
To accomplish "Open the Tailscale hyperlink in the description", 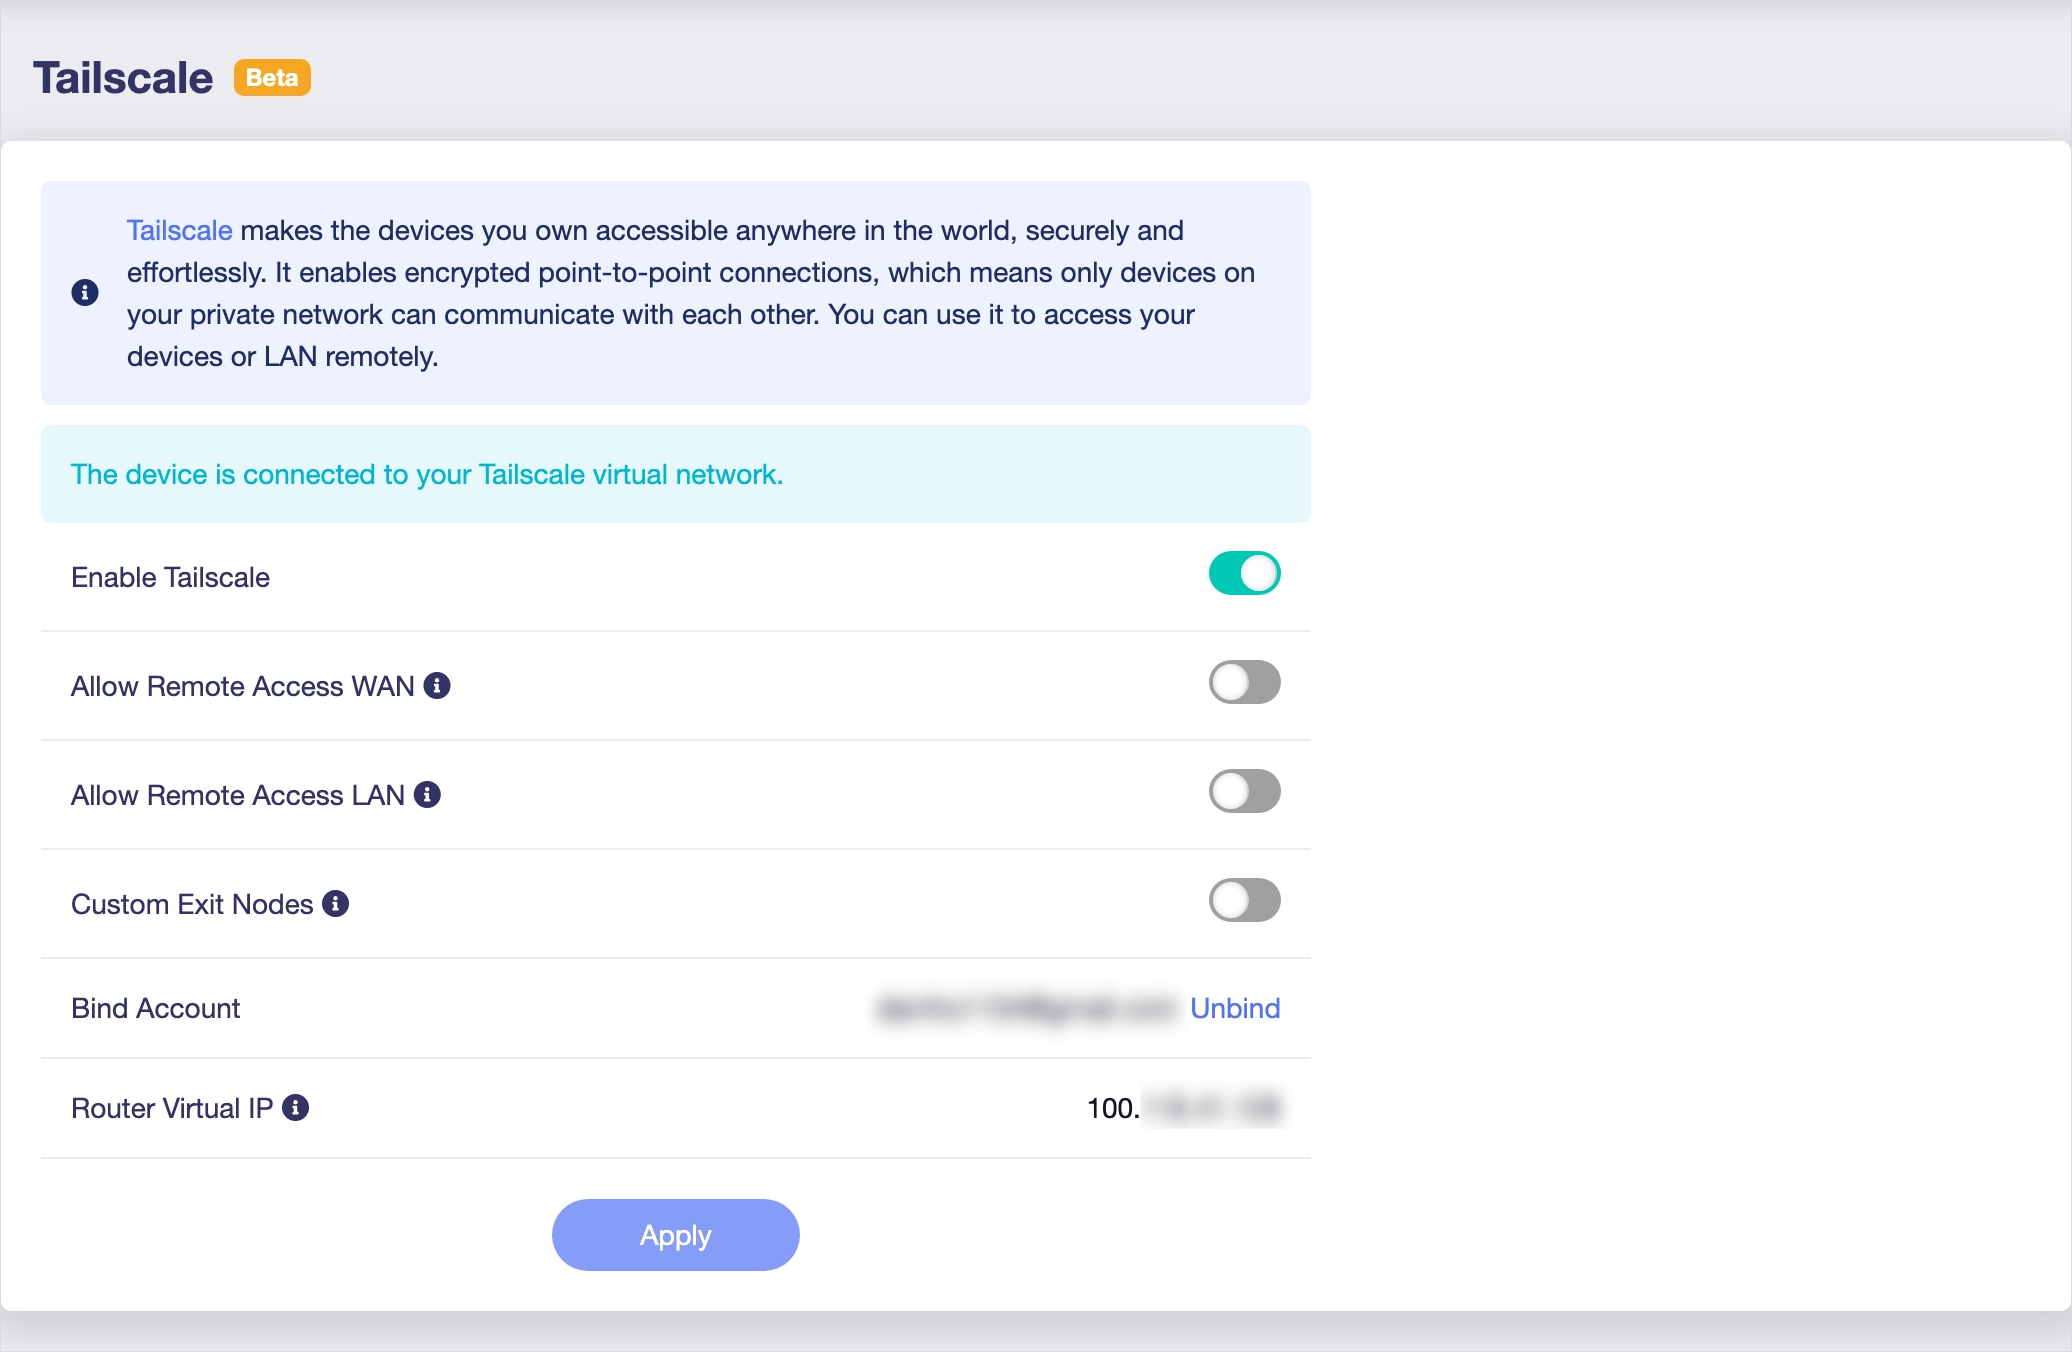I will [x=179, y=230].
